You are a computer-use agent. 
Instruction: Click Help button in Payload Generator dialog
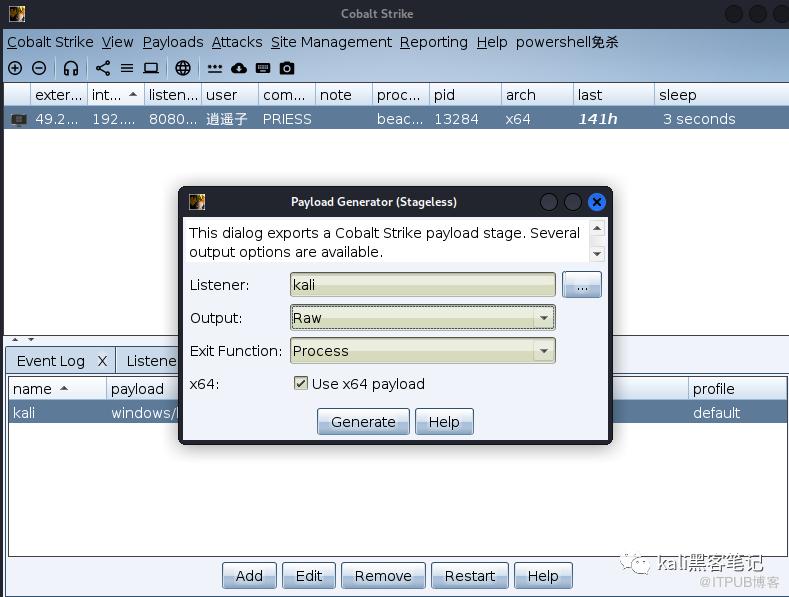tap(444, 421)
